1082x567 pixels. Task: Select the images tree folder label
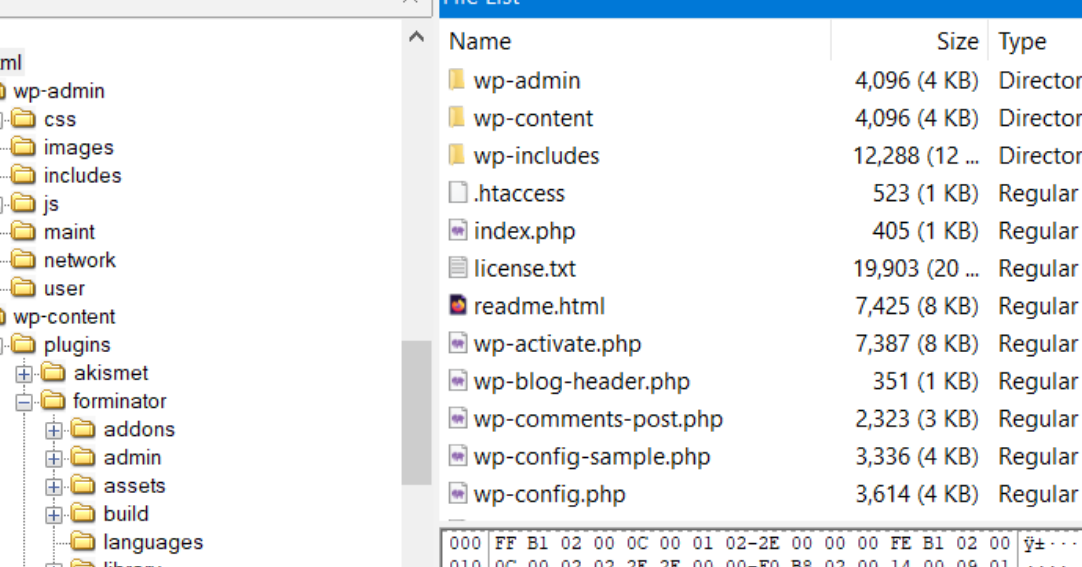tap(79, 148)
